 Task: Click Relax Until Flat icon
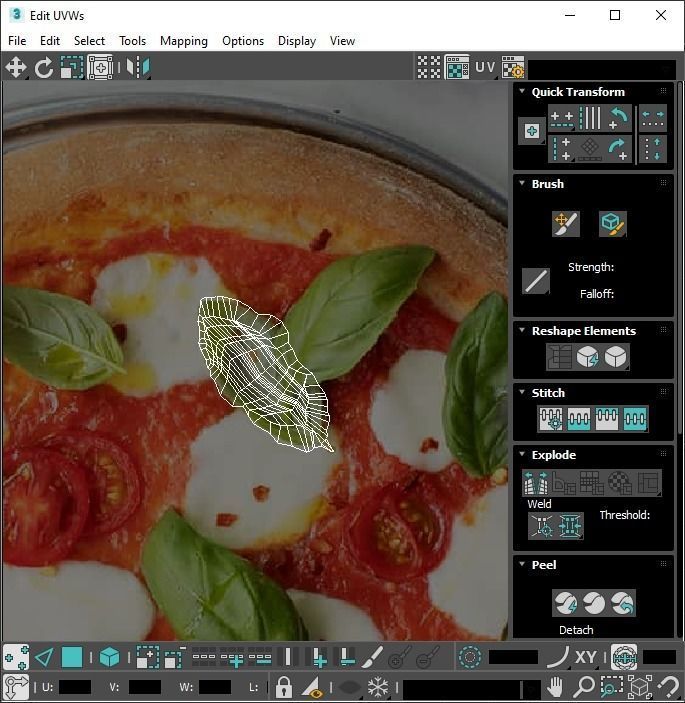click(587, 357)
